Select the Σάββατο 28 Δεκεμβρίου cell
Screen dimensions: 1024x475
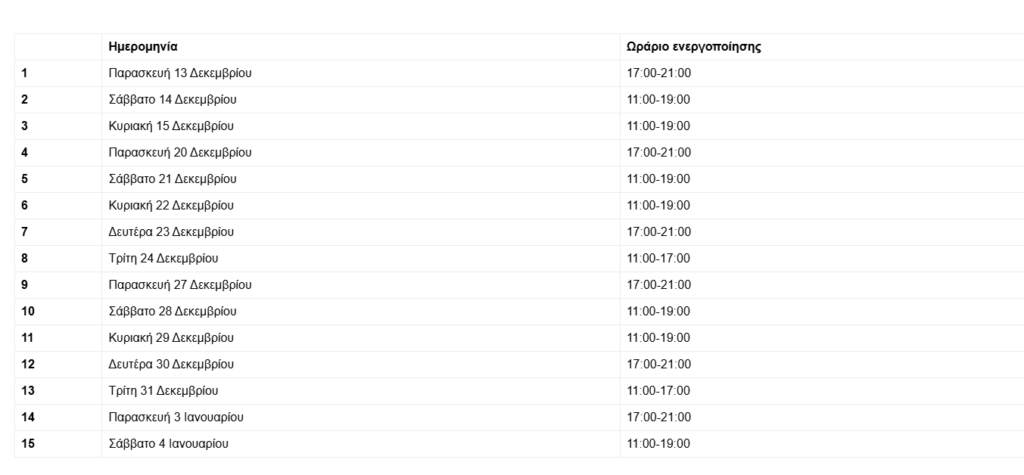pos(173,312)
